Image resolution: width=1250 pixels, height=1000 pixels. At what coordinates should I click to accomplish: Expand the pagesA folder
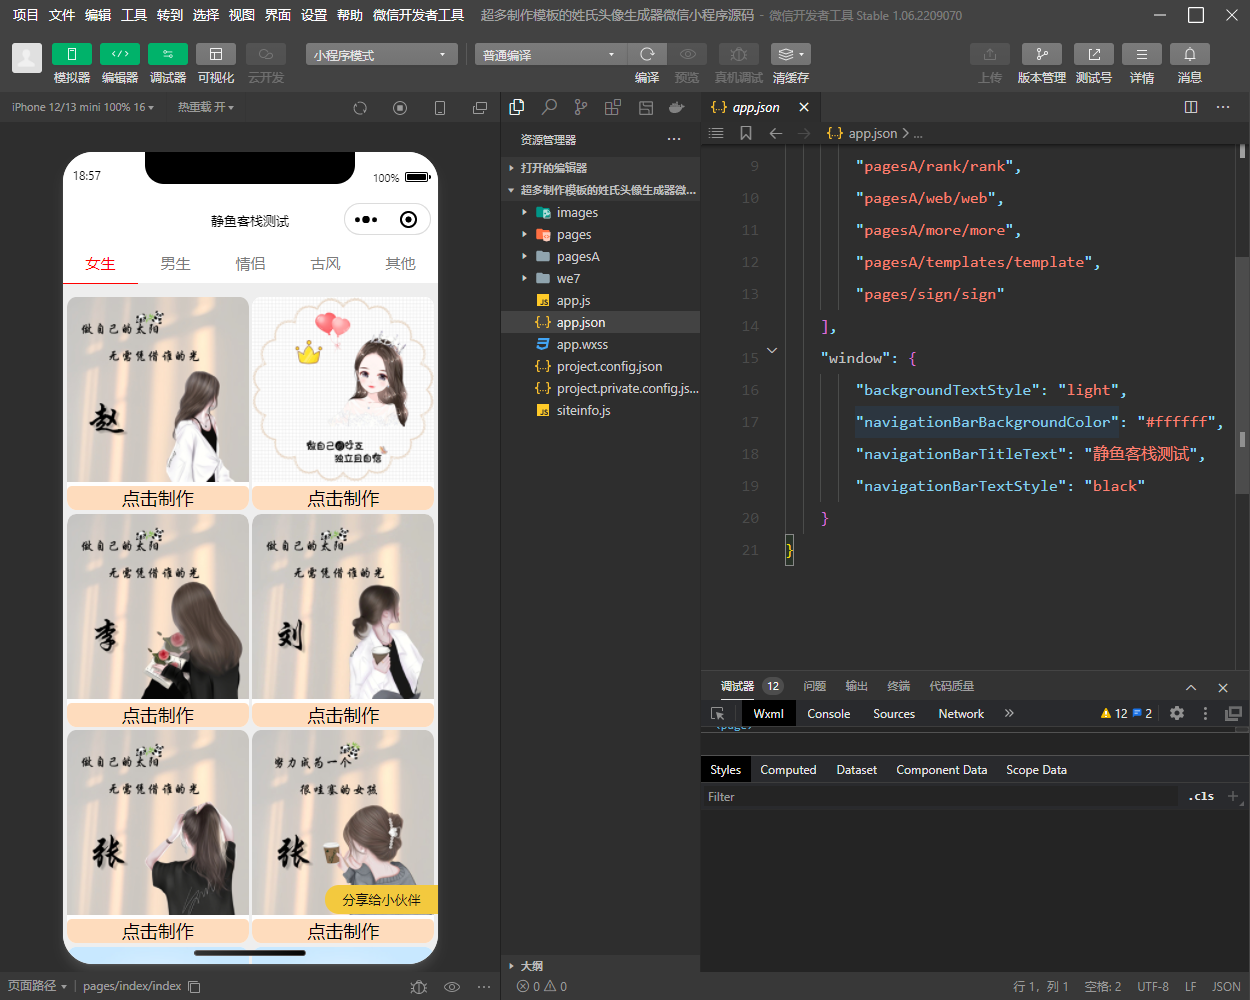point(577,257)
